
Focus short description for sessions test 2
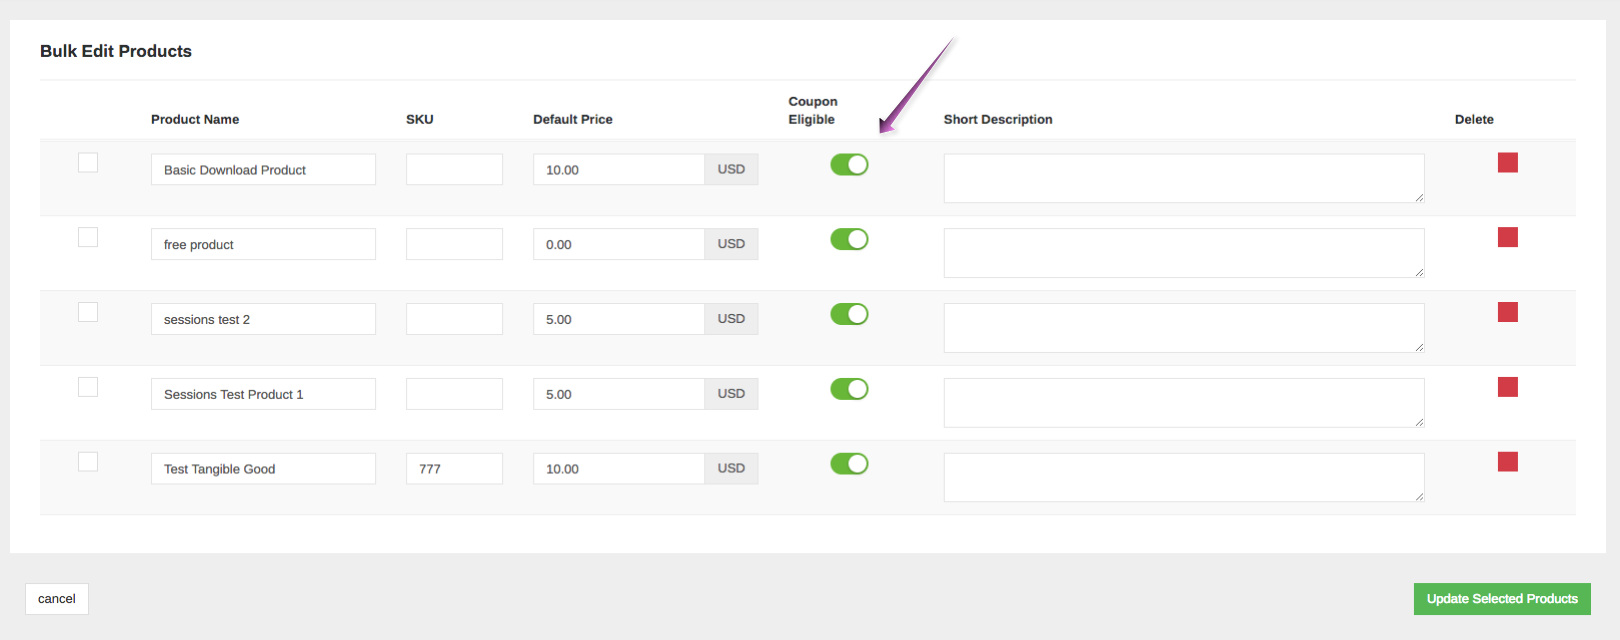pyautogui.click(x=1184, y=328)
